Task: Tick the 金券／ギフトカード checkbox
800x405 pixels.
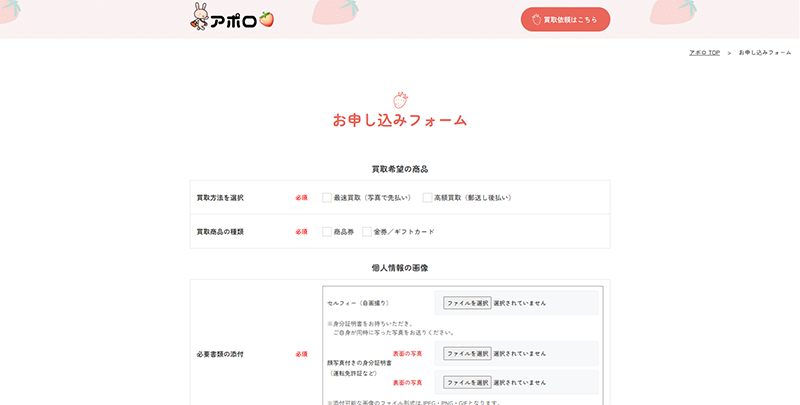Action: click(367, 231)
